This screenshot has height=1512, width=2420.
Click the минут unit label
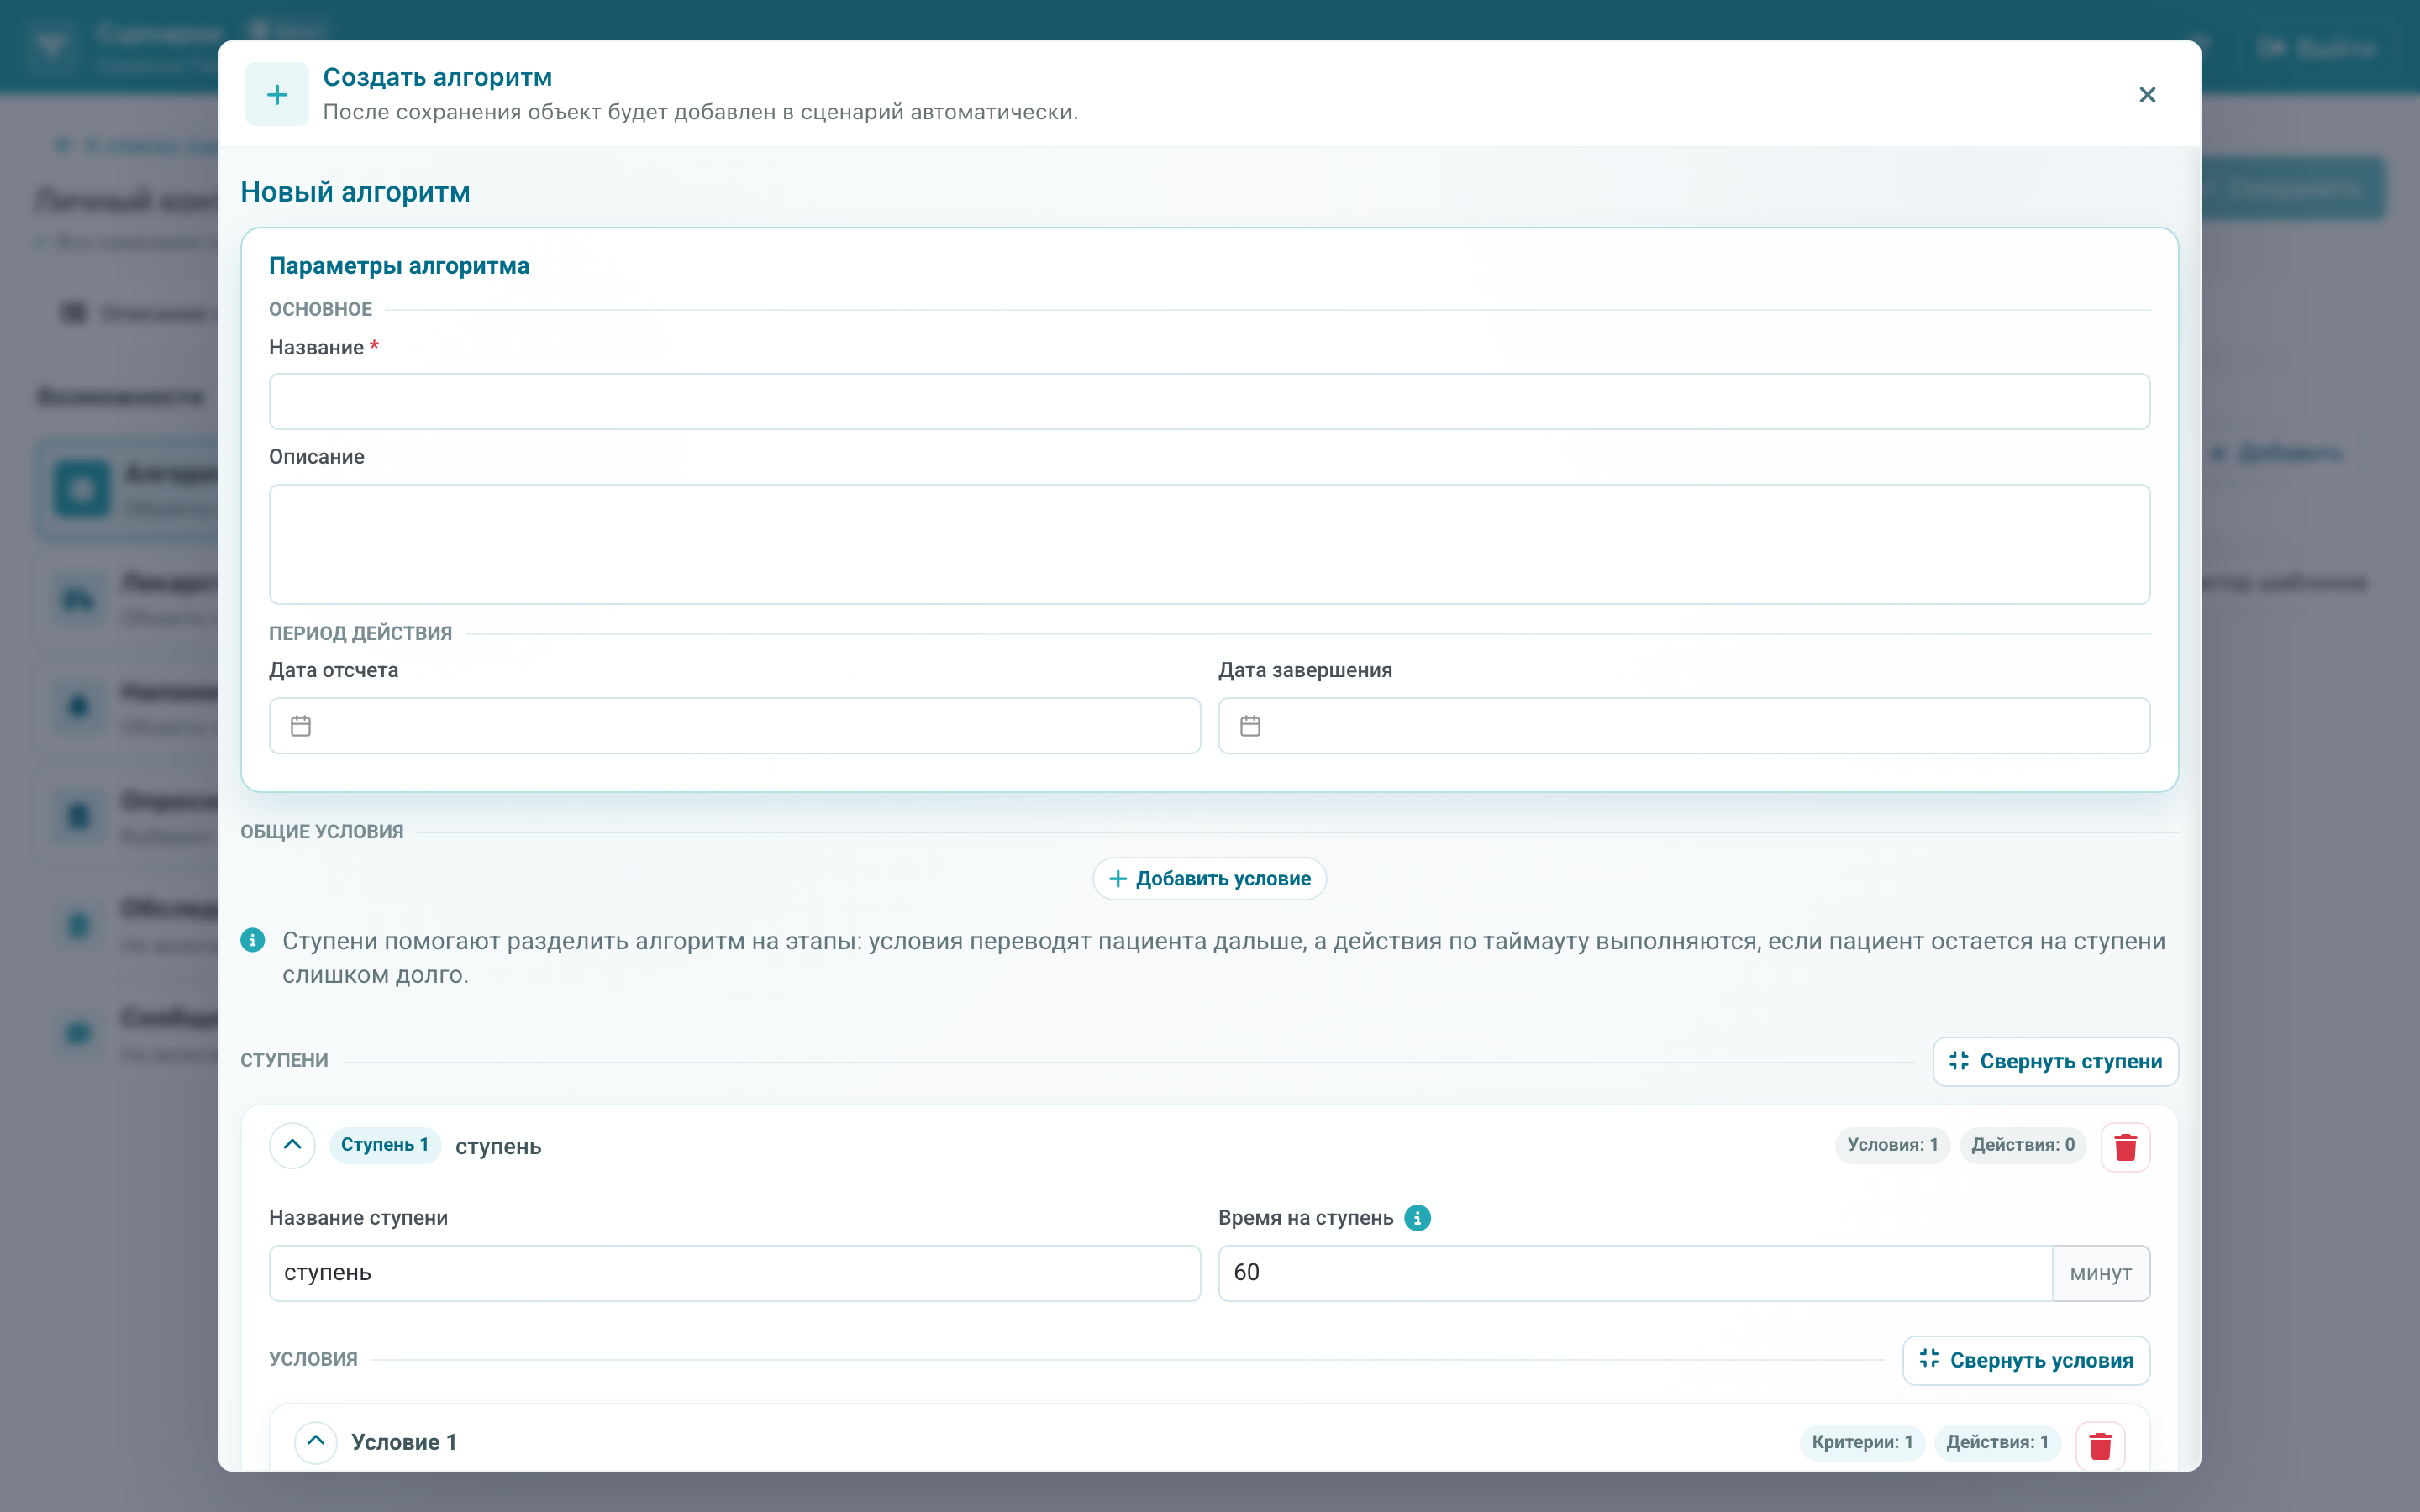[x=2100, y=1273]
